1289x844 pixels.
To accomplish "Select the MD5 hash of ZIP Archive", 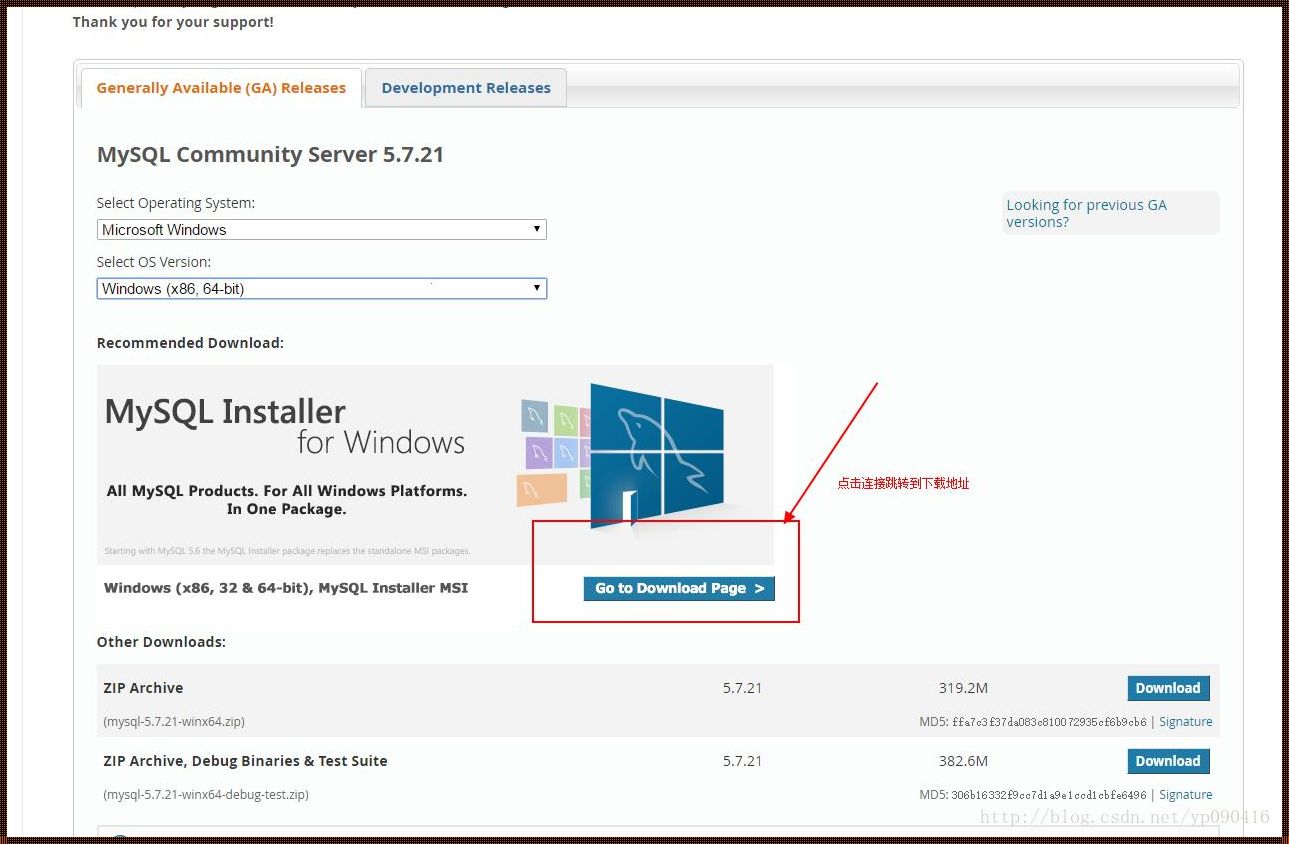I will click(1050, 722).
